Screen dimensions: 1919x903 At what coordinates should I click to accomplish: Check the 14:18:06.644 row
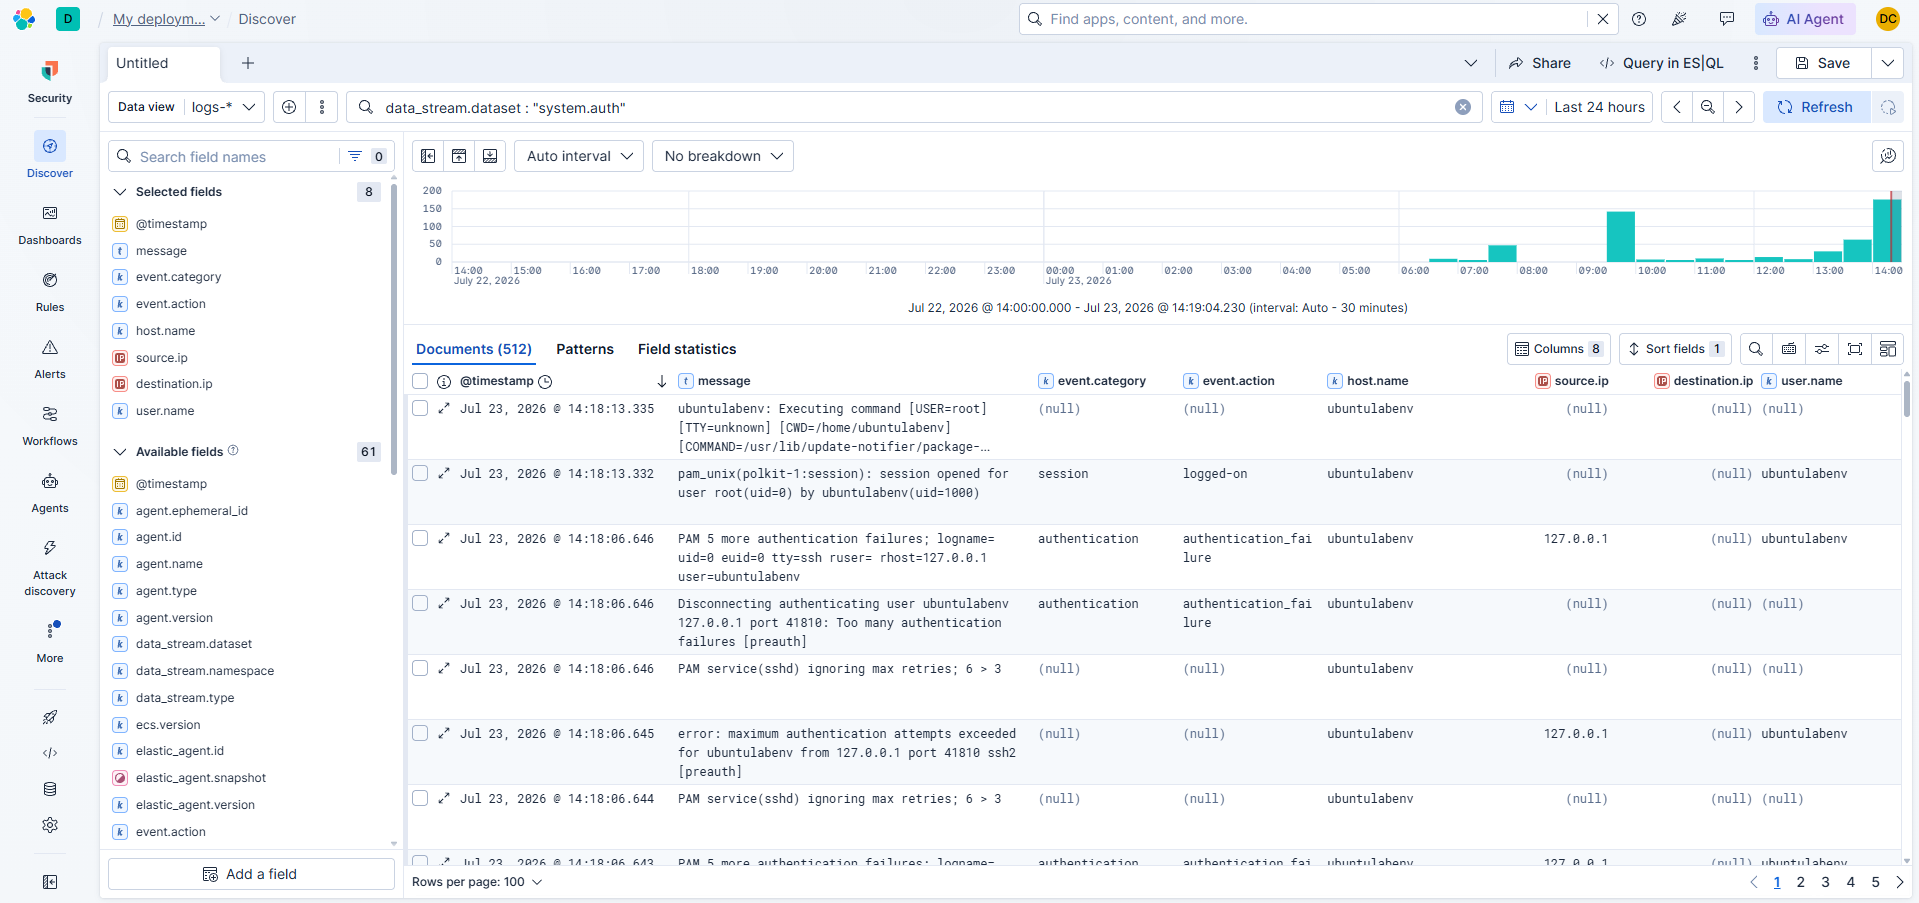420,798
